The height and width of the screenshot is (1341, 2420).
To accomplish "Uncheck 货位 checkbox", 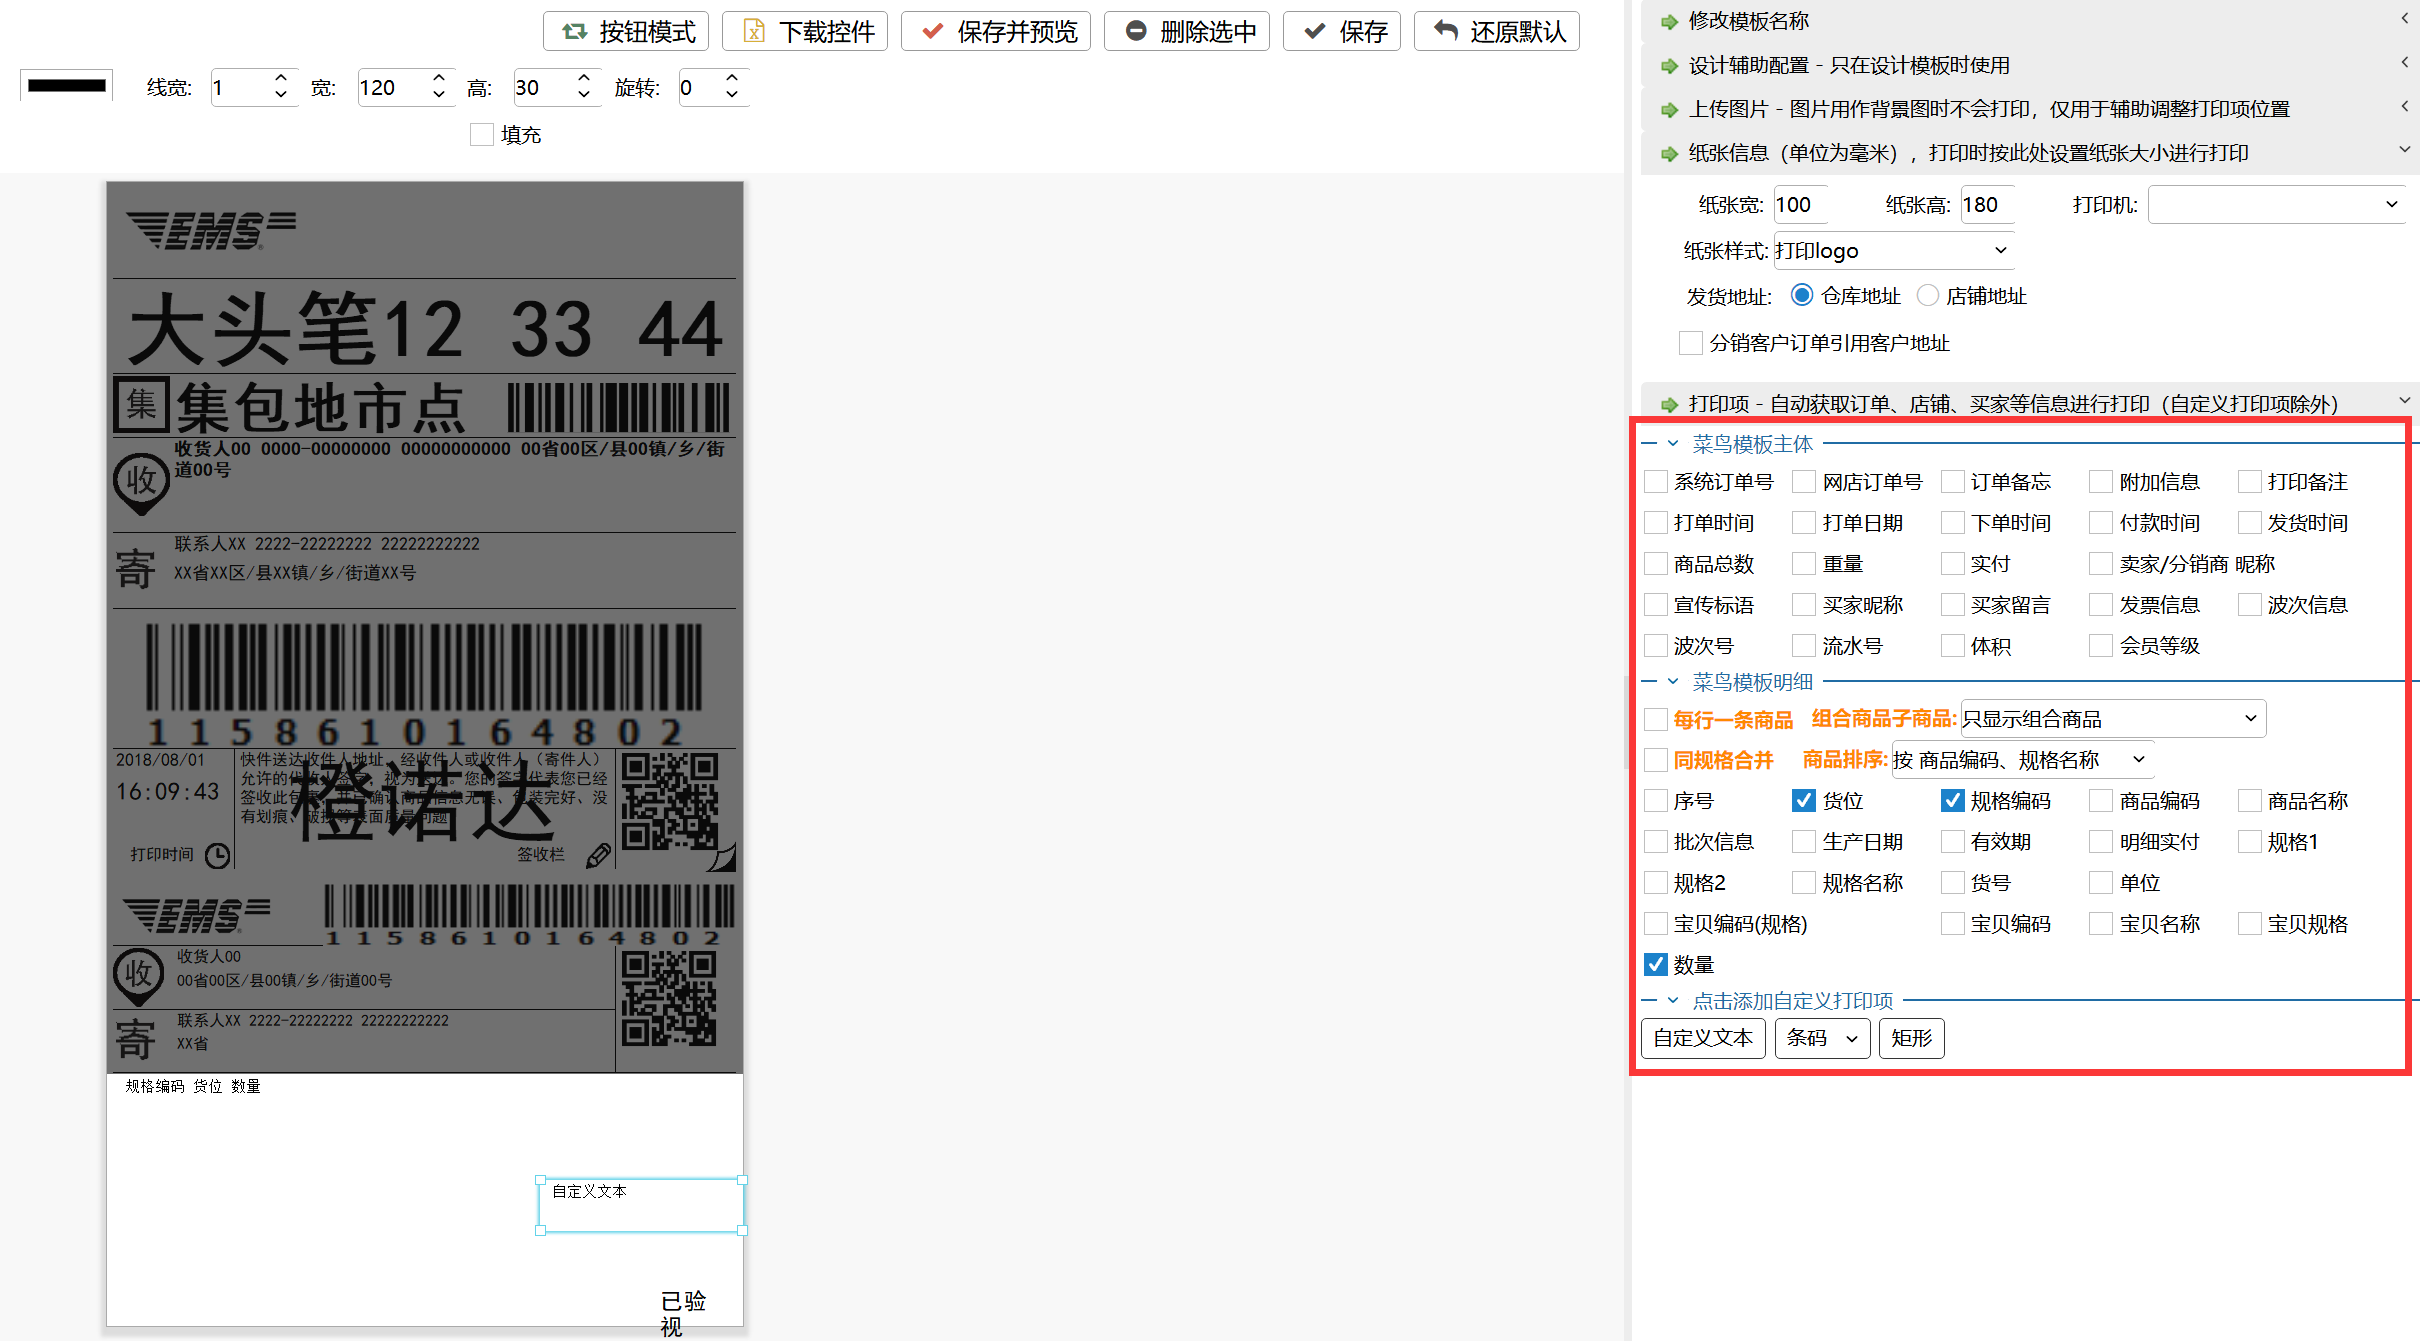I will (1804, 801).
